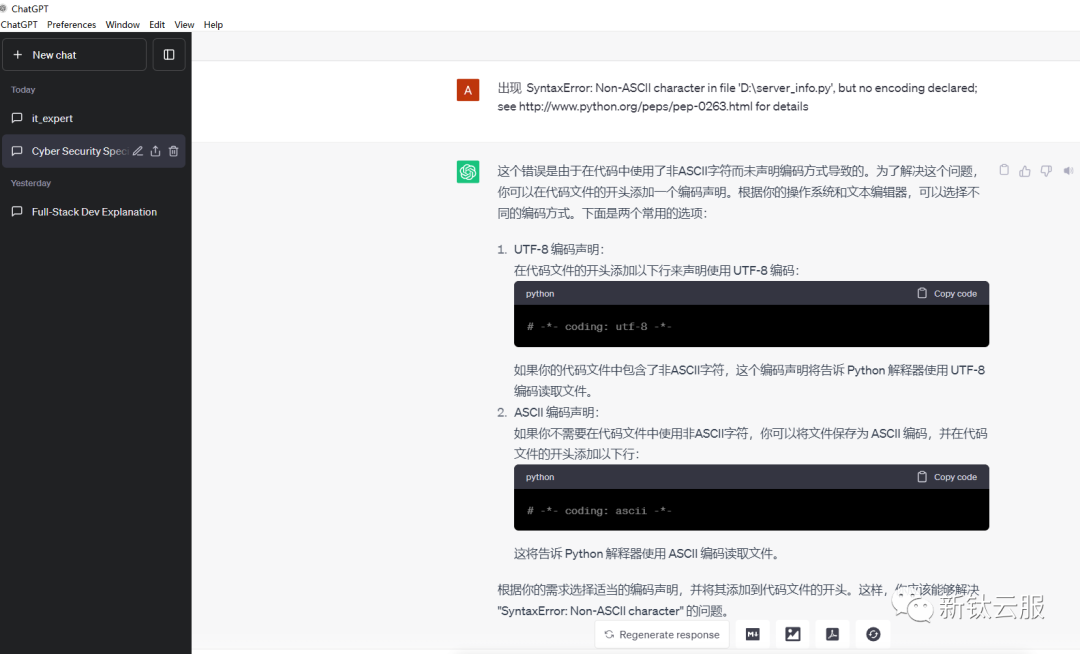Open the ChatGPT menu
Viewport: 1080px width, 654px height.
click(19, 25)
